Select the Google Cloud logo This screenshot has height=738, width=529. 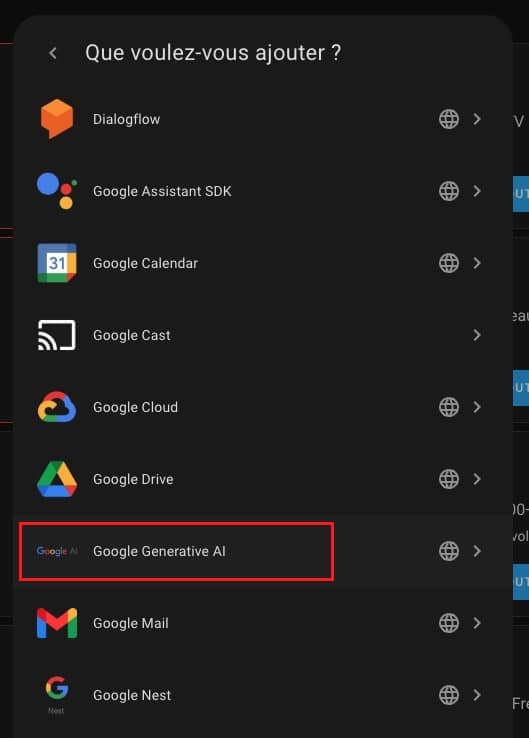[x=57, y=407]
